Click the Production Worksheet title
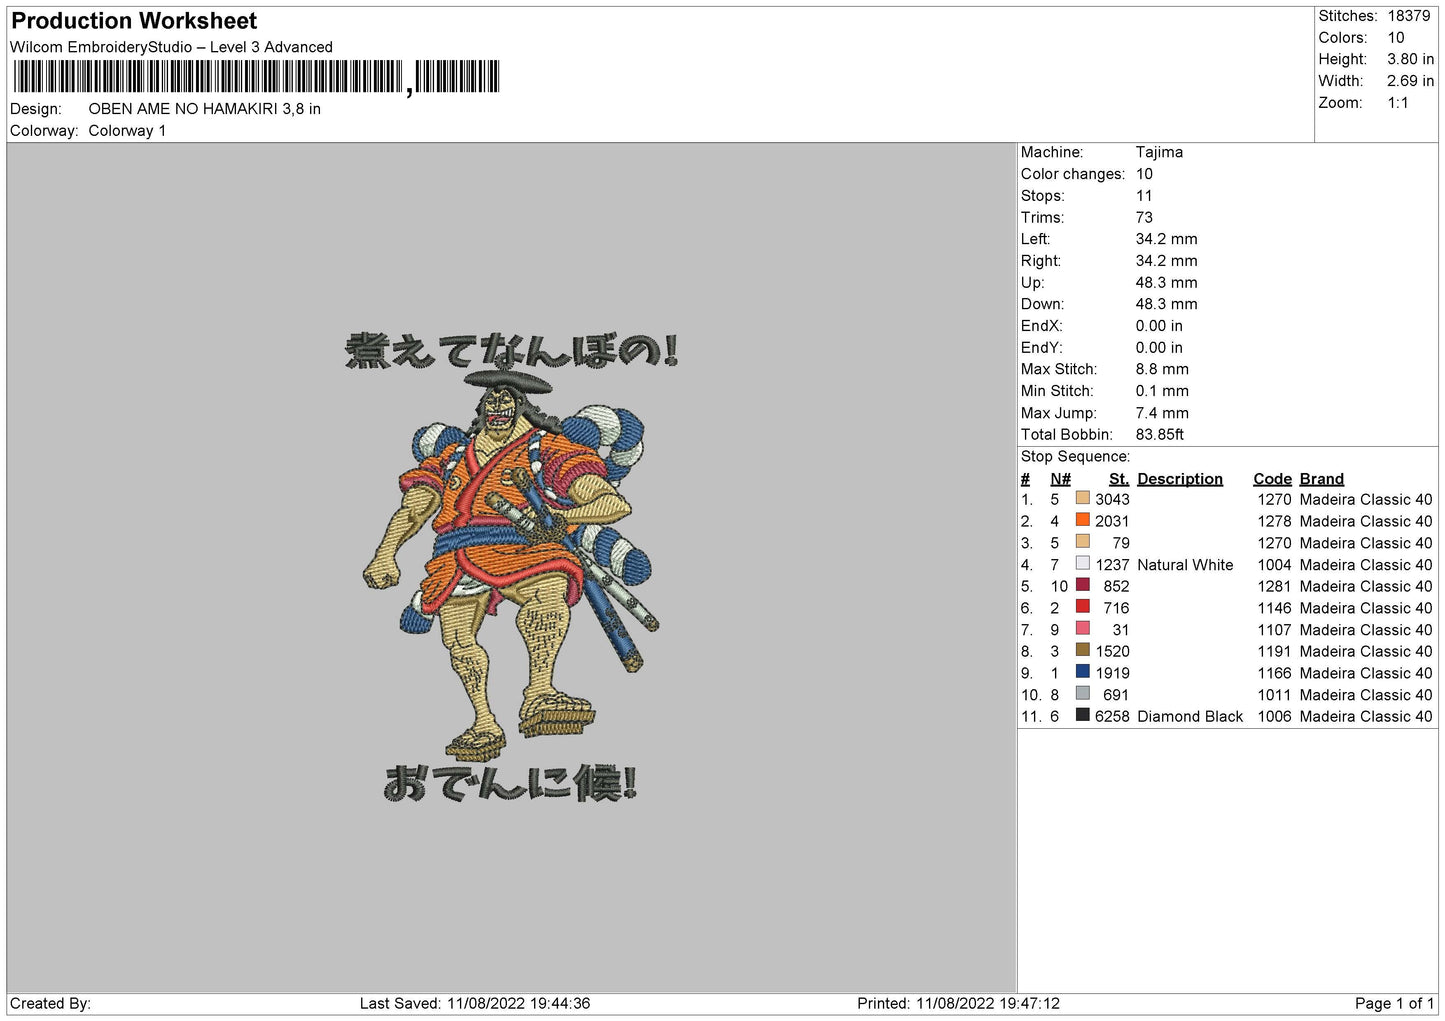The height and width of the screenshot is (1021, 1445). (134, 21)
